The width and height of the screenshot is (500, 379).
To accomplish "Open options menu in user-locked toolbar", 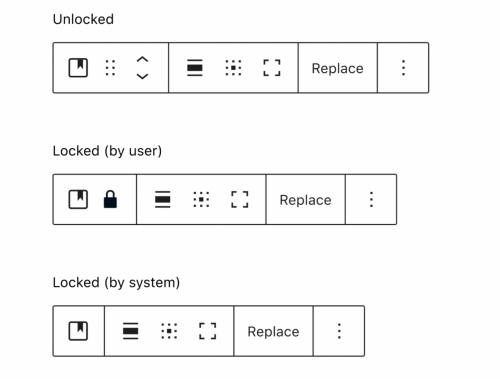I will (x=371, y=199).
